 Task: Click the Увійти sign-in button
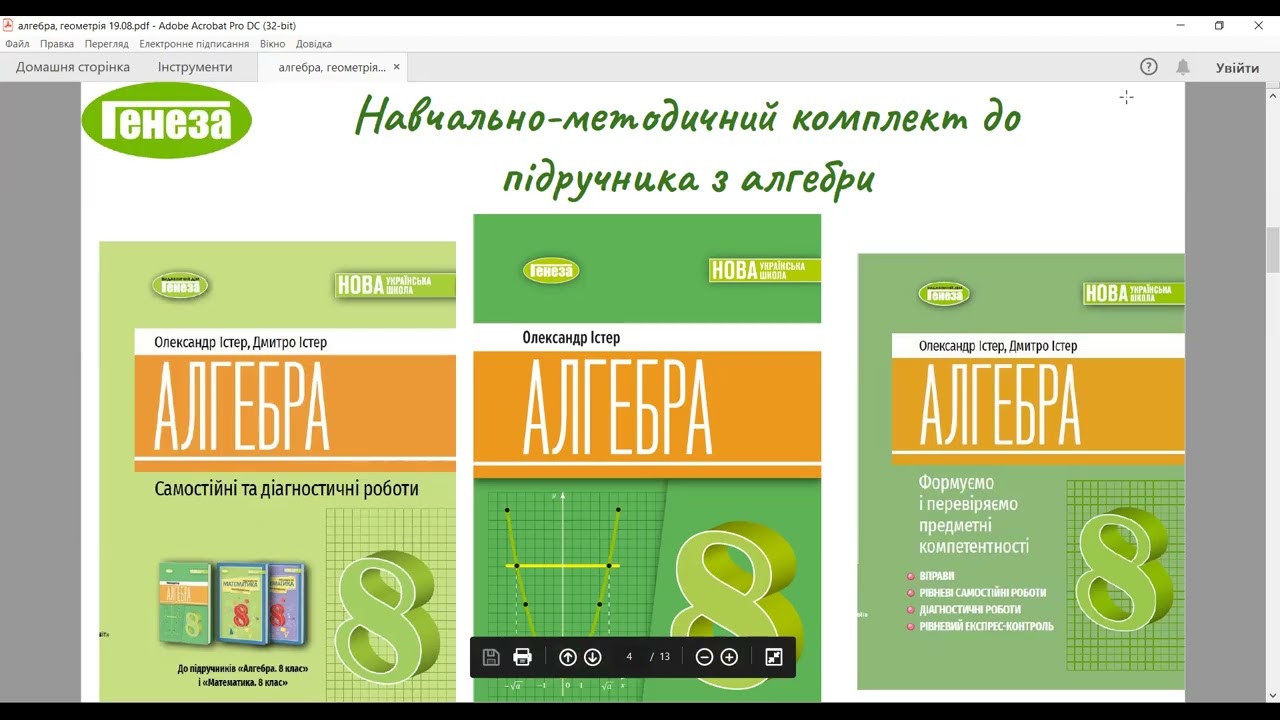point(1237,68)
